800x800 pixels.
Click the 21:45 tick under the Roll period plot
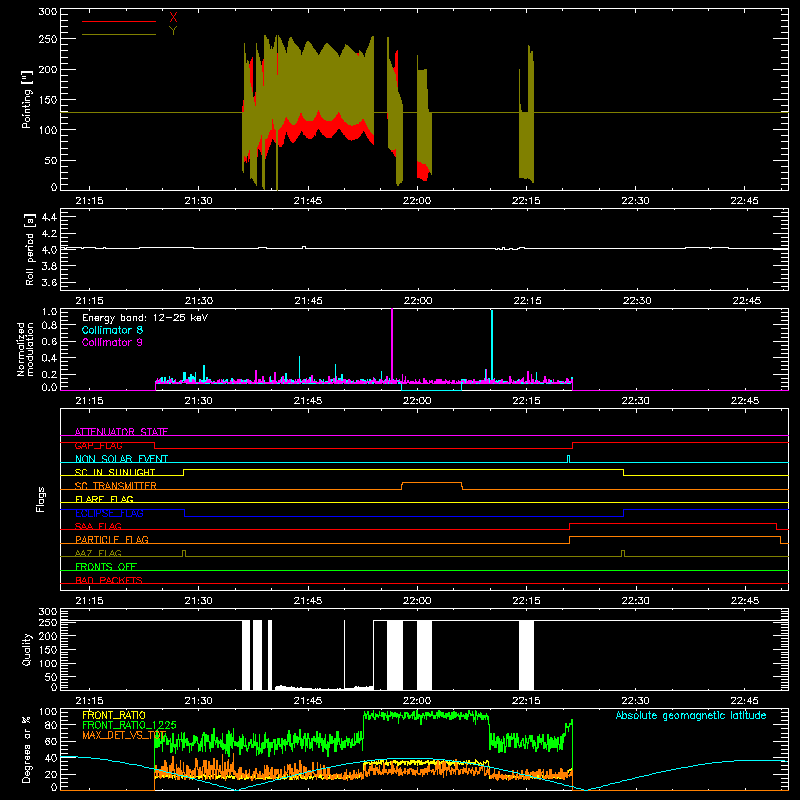(308, 301)
